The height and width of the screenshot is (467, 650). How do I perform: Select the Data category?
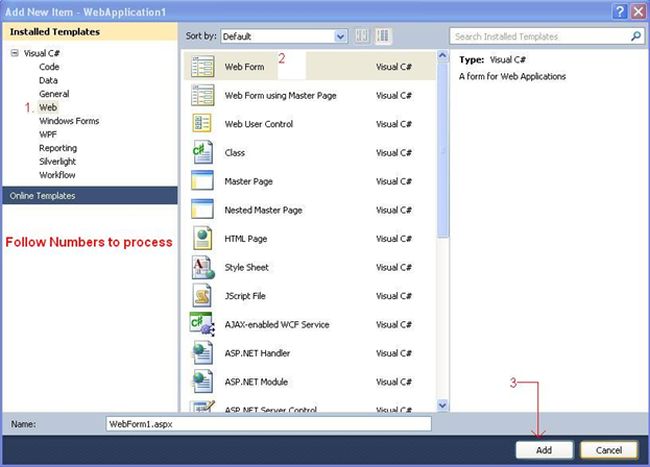[48, 80]
